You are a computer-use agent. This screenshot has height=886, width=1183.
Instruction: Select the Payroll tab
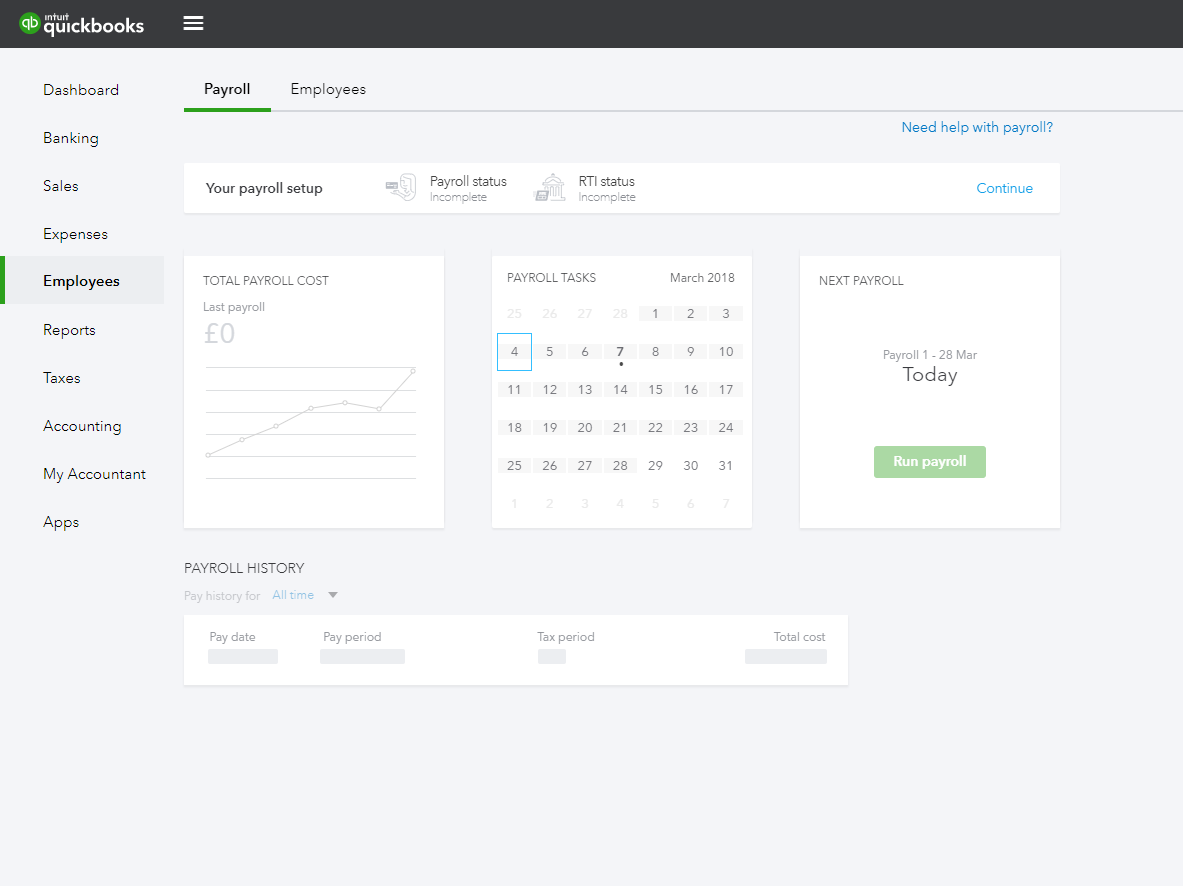tap(227, 89)
